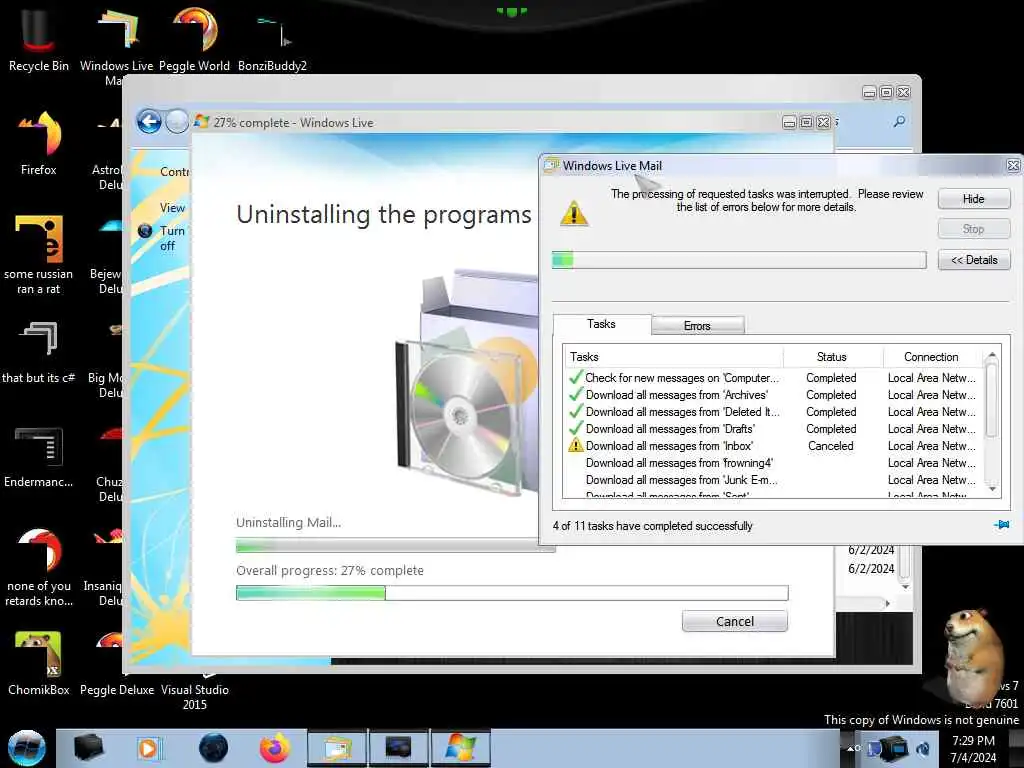This screenshot has width=1024, height=768.
Task: Click the search magnifier in Control Panel window
Action: point(899,121)
